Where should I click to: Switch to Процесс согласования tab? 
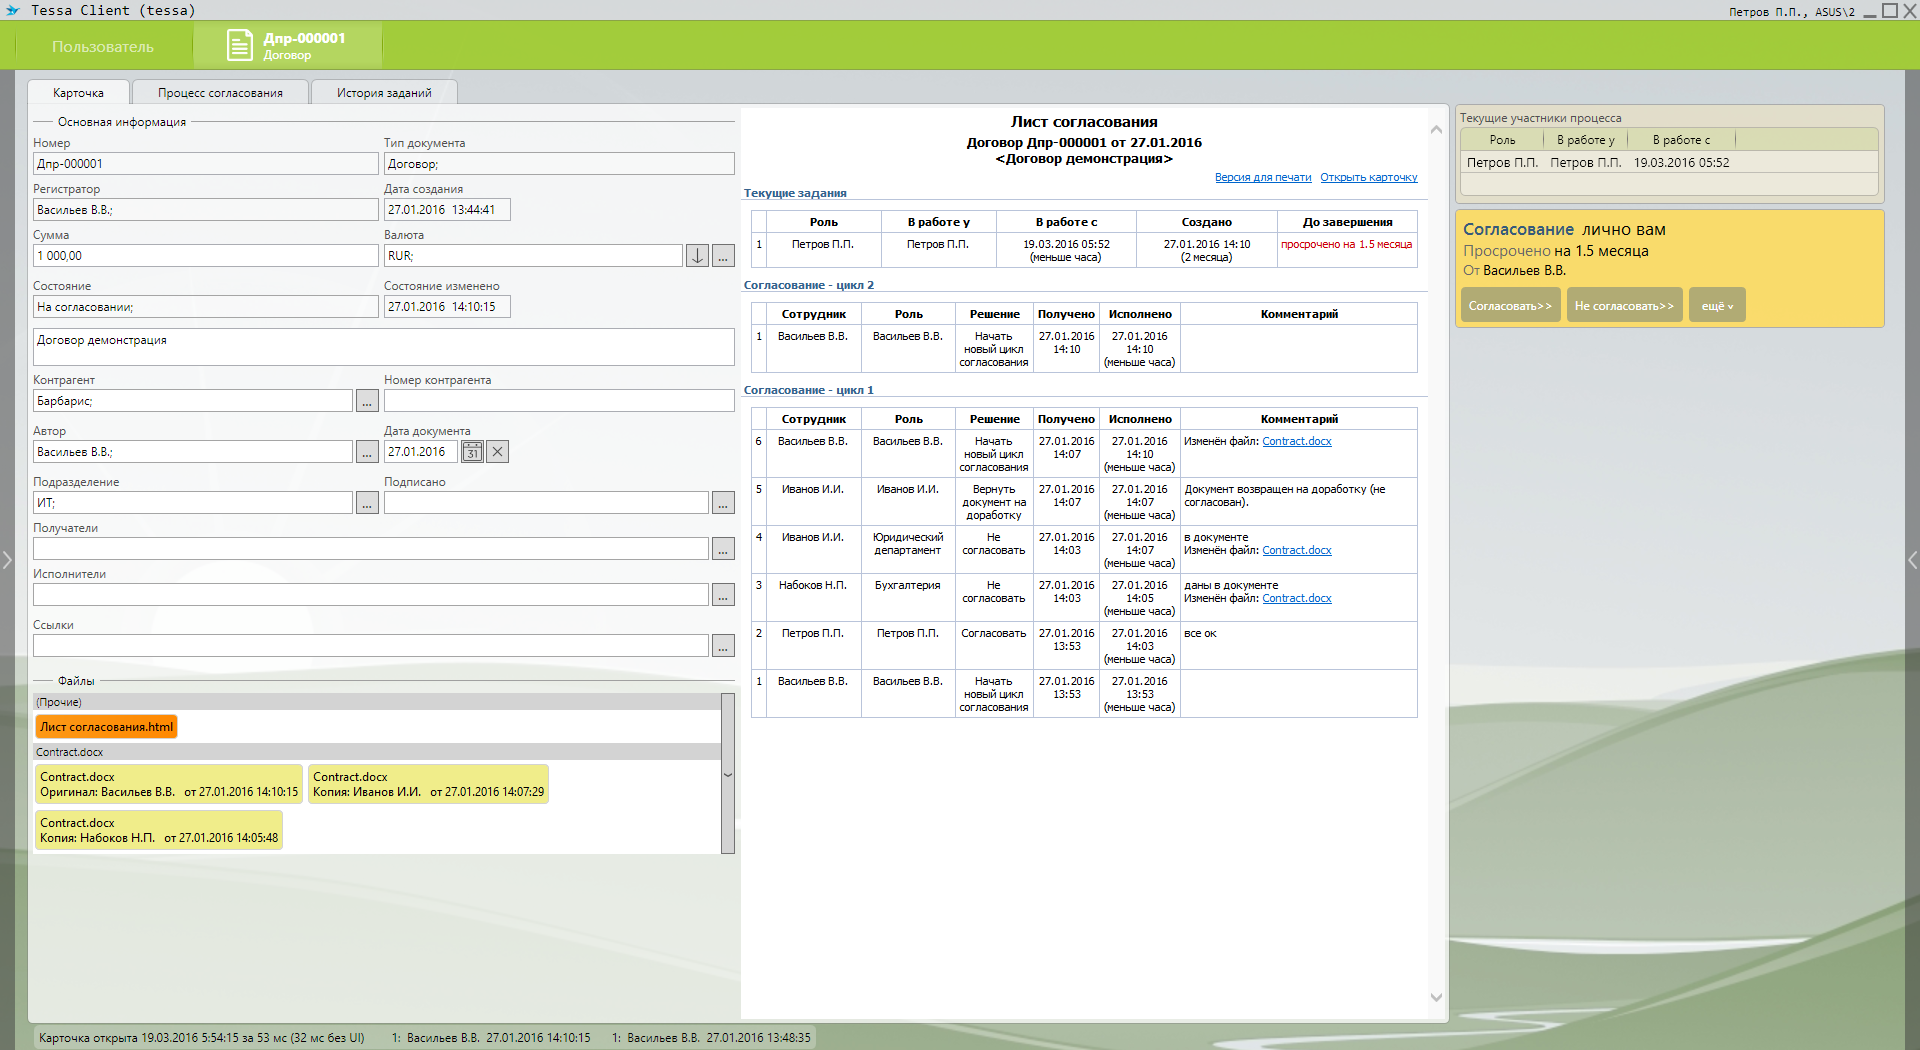tap(220, 93)
